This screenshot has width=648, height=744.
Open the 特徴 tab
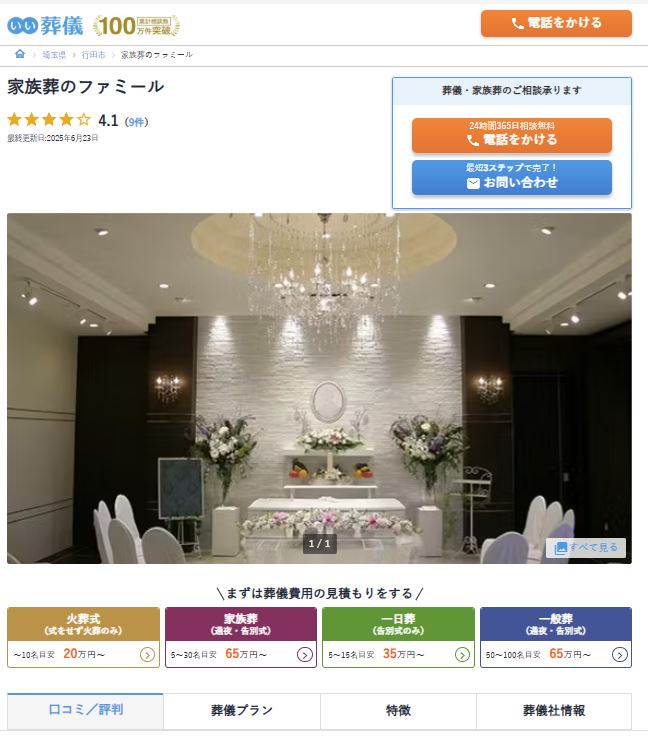(398, 711)
